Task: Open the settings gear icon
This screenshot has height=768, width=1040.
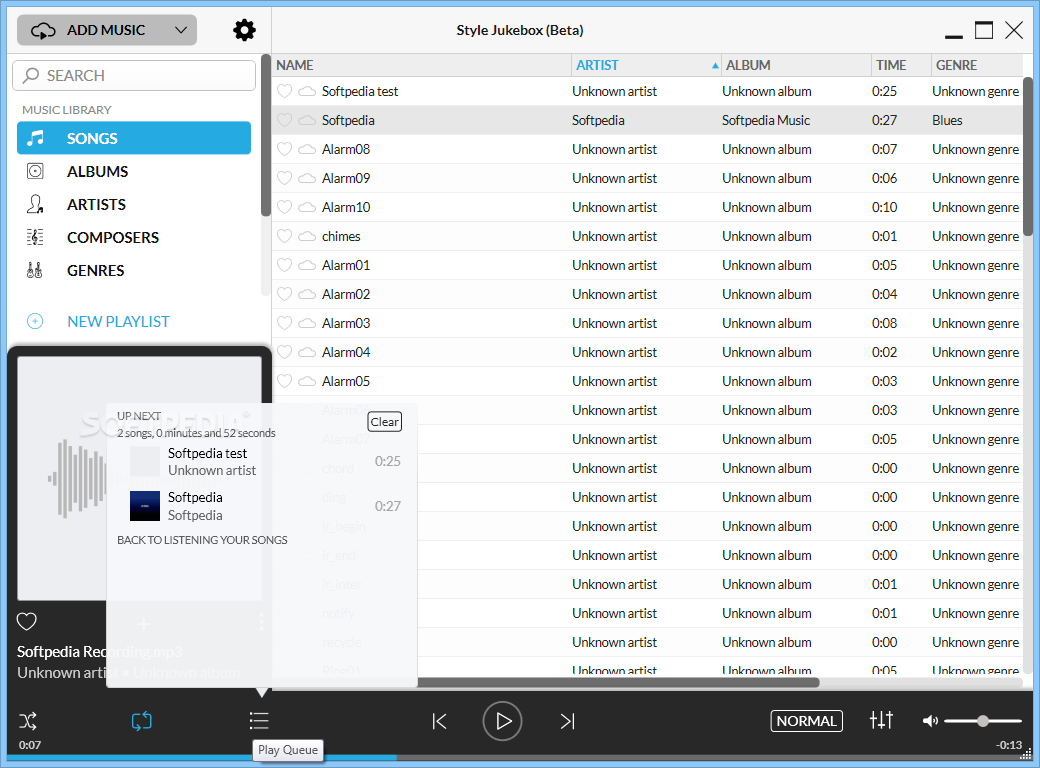Action: click(244, 30)
